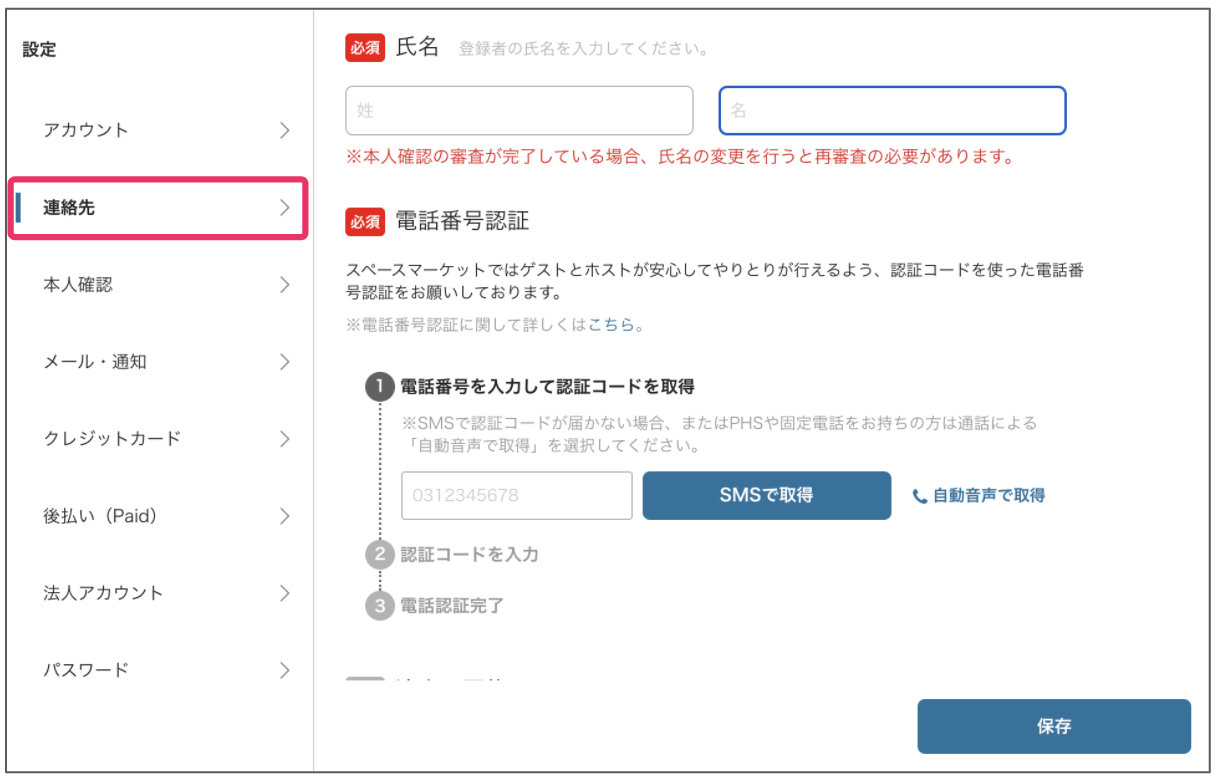Focus the 姓 last name field
This screenshot has height=782, width=1226.
pos(519,111)
